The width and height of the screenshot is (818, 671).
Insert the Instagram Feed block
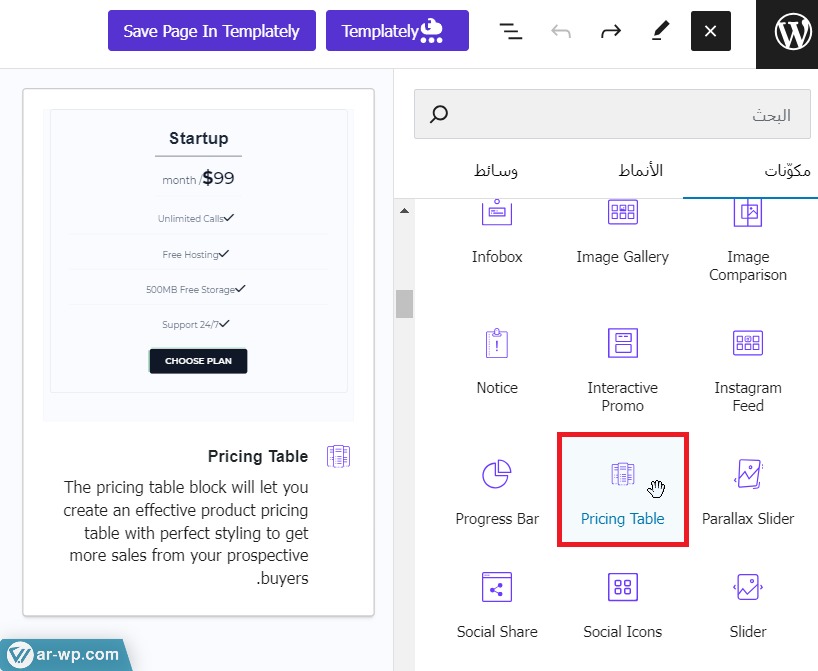click(747, 370)
